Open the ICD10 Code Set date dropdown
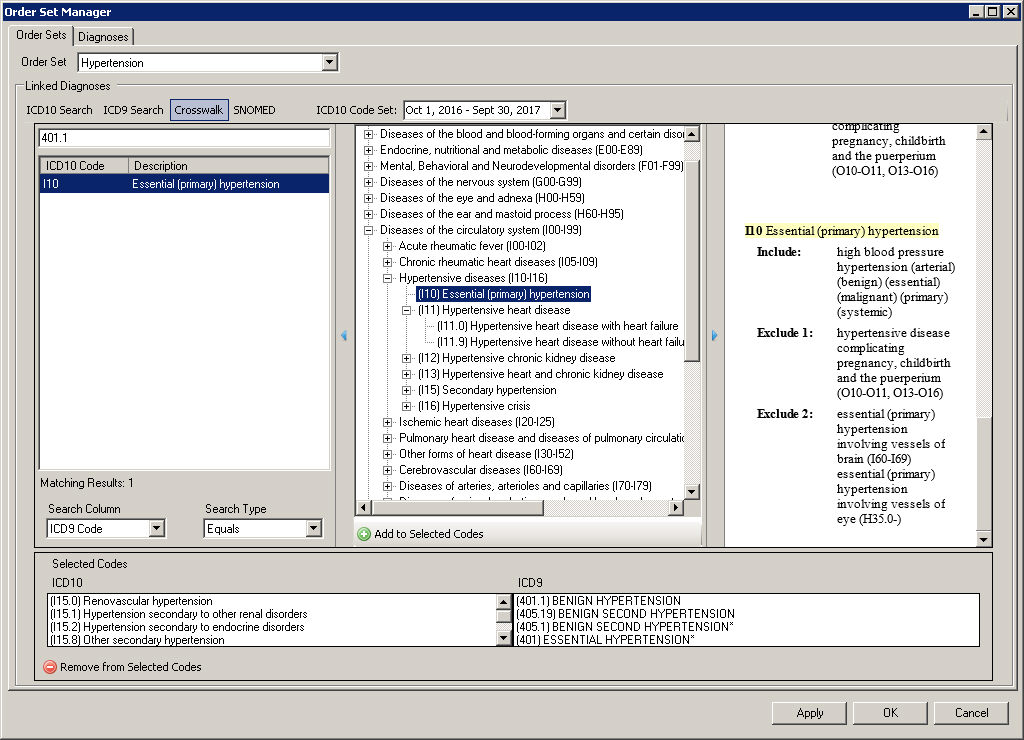 point(558,110)
